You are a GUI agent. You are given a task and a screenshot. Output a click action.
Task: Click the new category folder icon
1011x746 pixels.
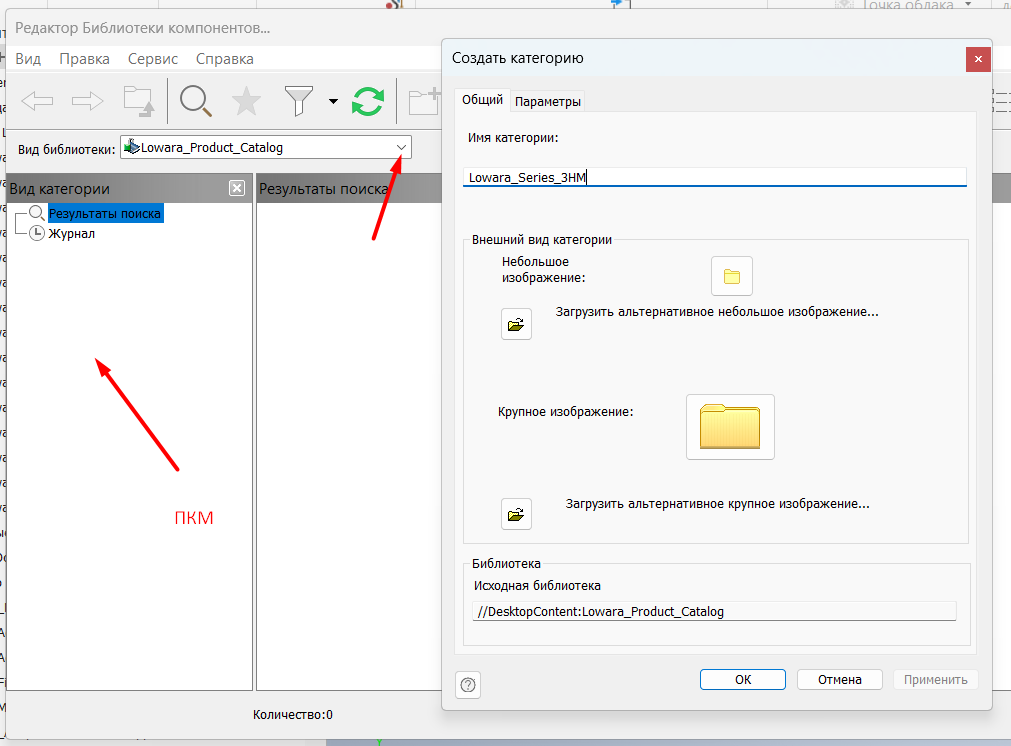(x=424, y=101)
